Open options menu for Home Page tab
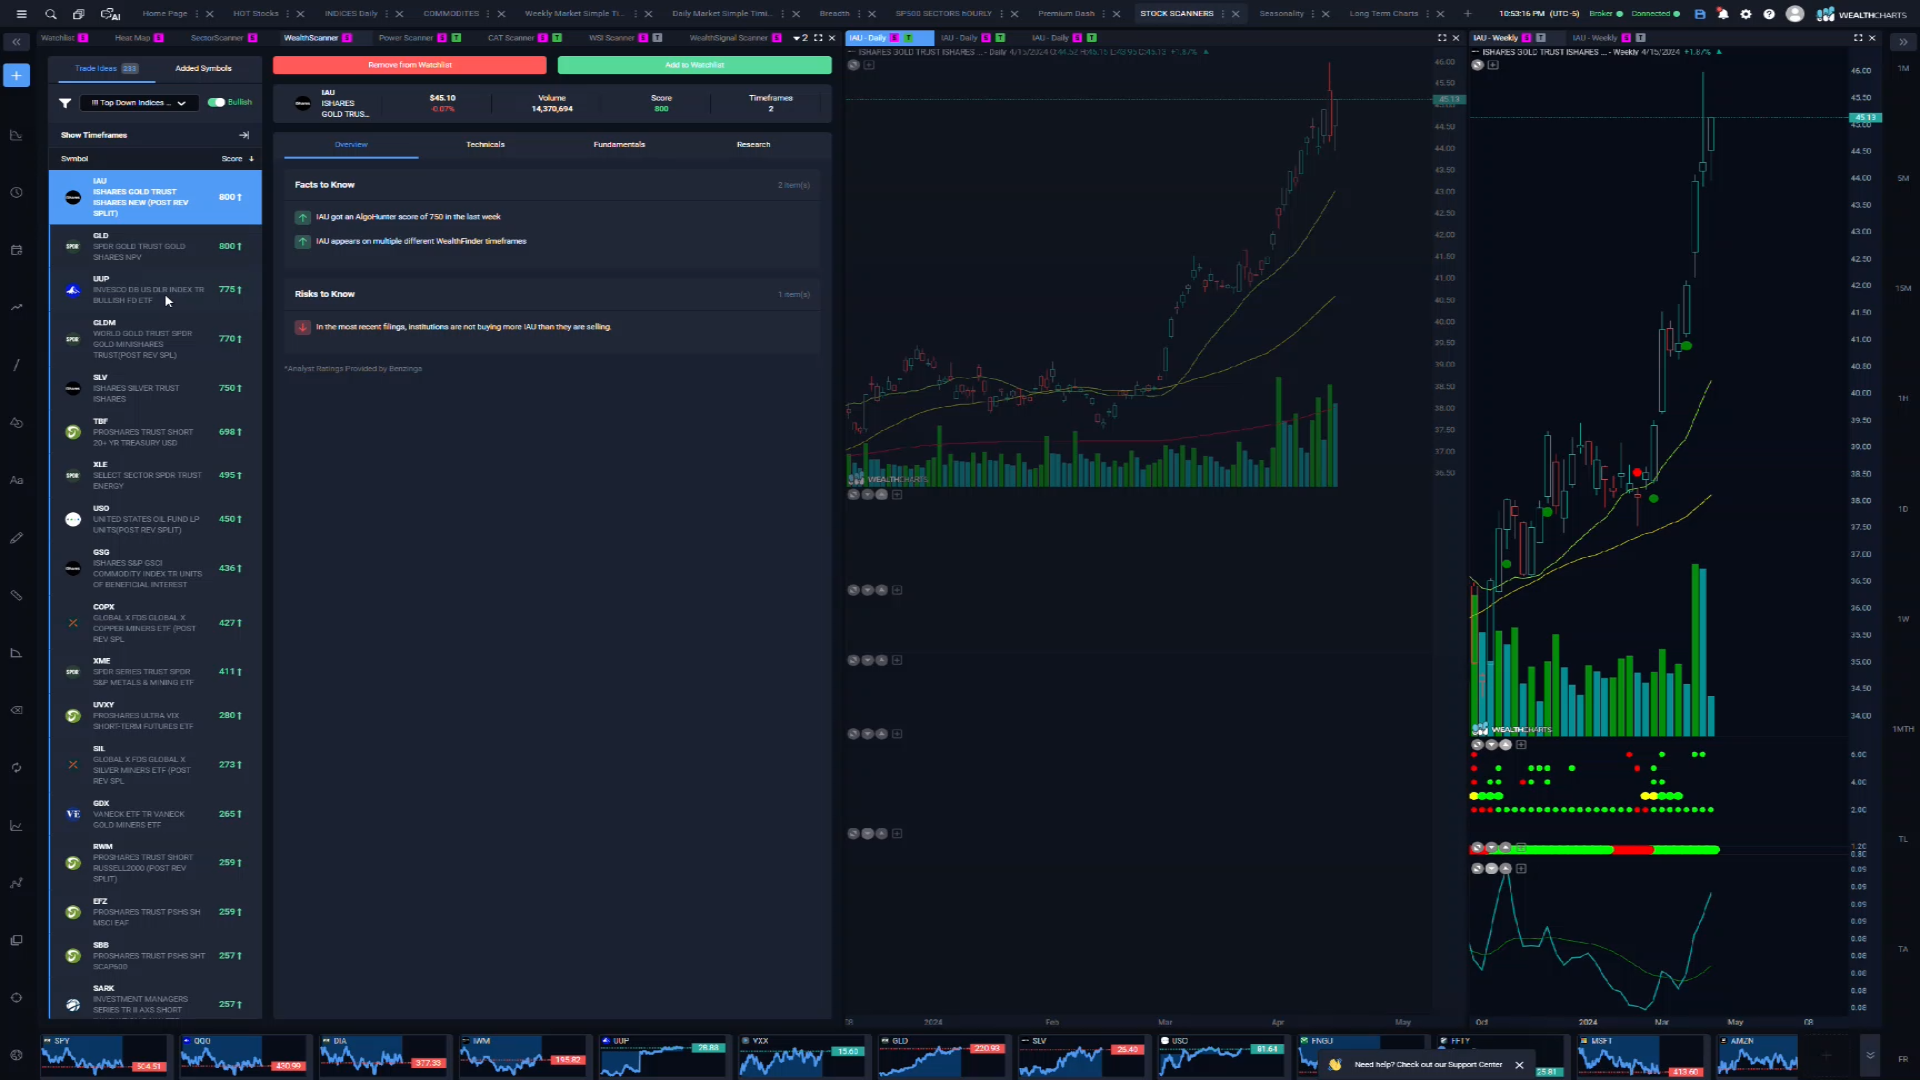The image size is (1920, 1080). coord(197,14)
